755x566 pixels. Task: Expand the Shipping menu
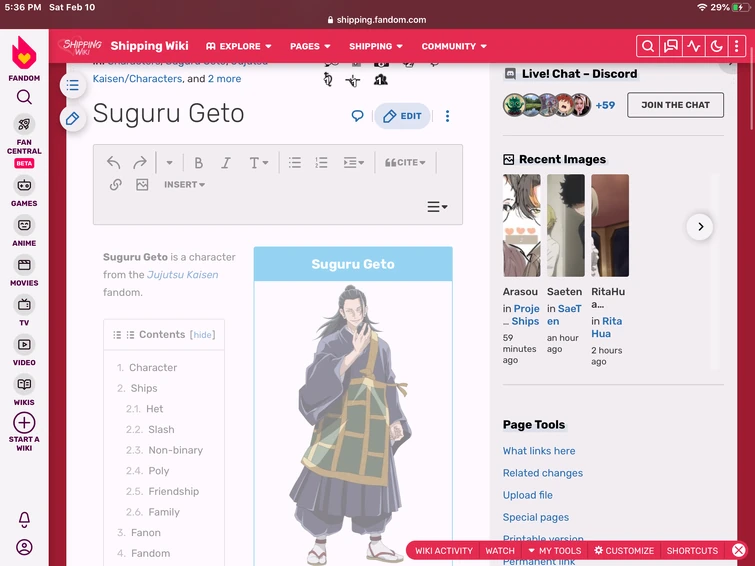376,46
